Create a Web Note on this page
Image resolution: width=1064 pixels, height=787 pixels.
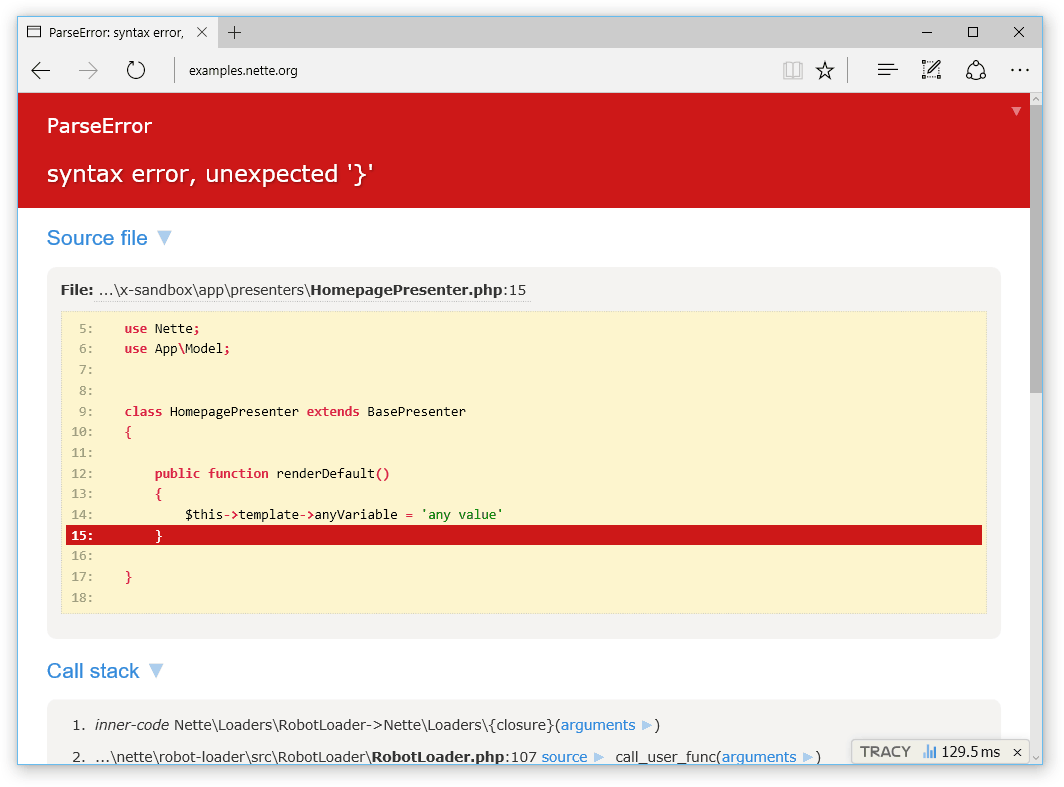pyautogui.click(x=931, y=70)
